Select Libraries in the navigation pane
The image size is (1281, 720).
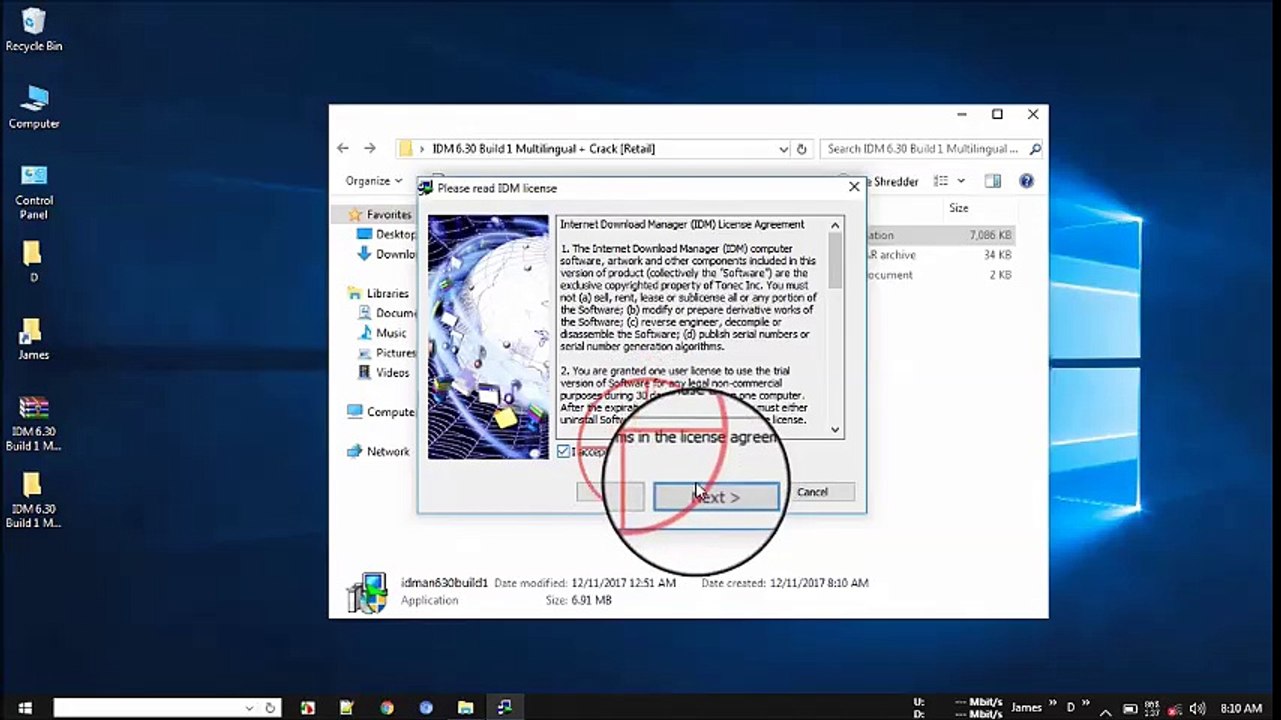pyautogui.click(x=379, y=293)
